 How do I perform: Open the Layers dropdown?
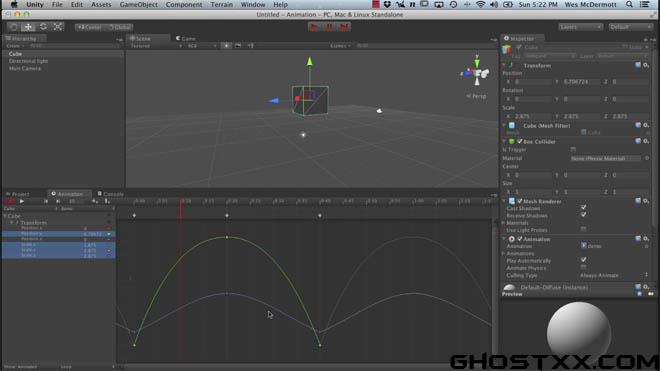pyautogui.click(x=580, y=27)
